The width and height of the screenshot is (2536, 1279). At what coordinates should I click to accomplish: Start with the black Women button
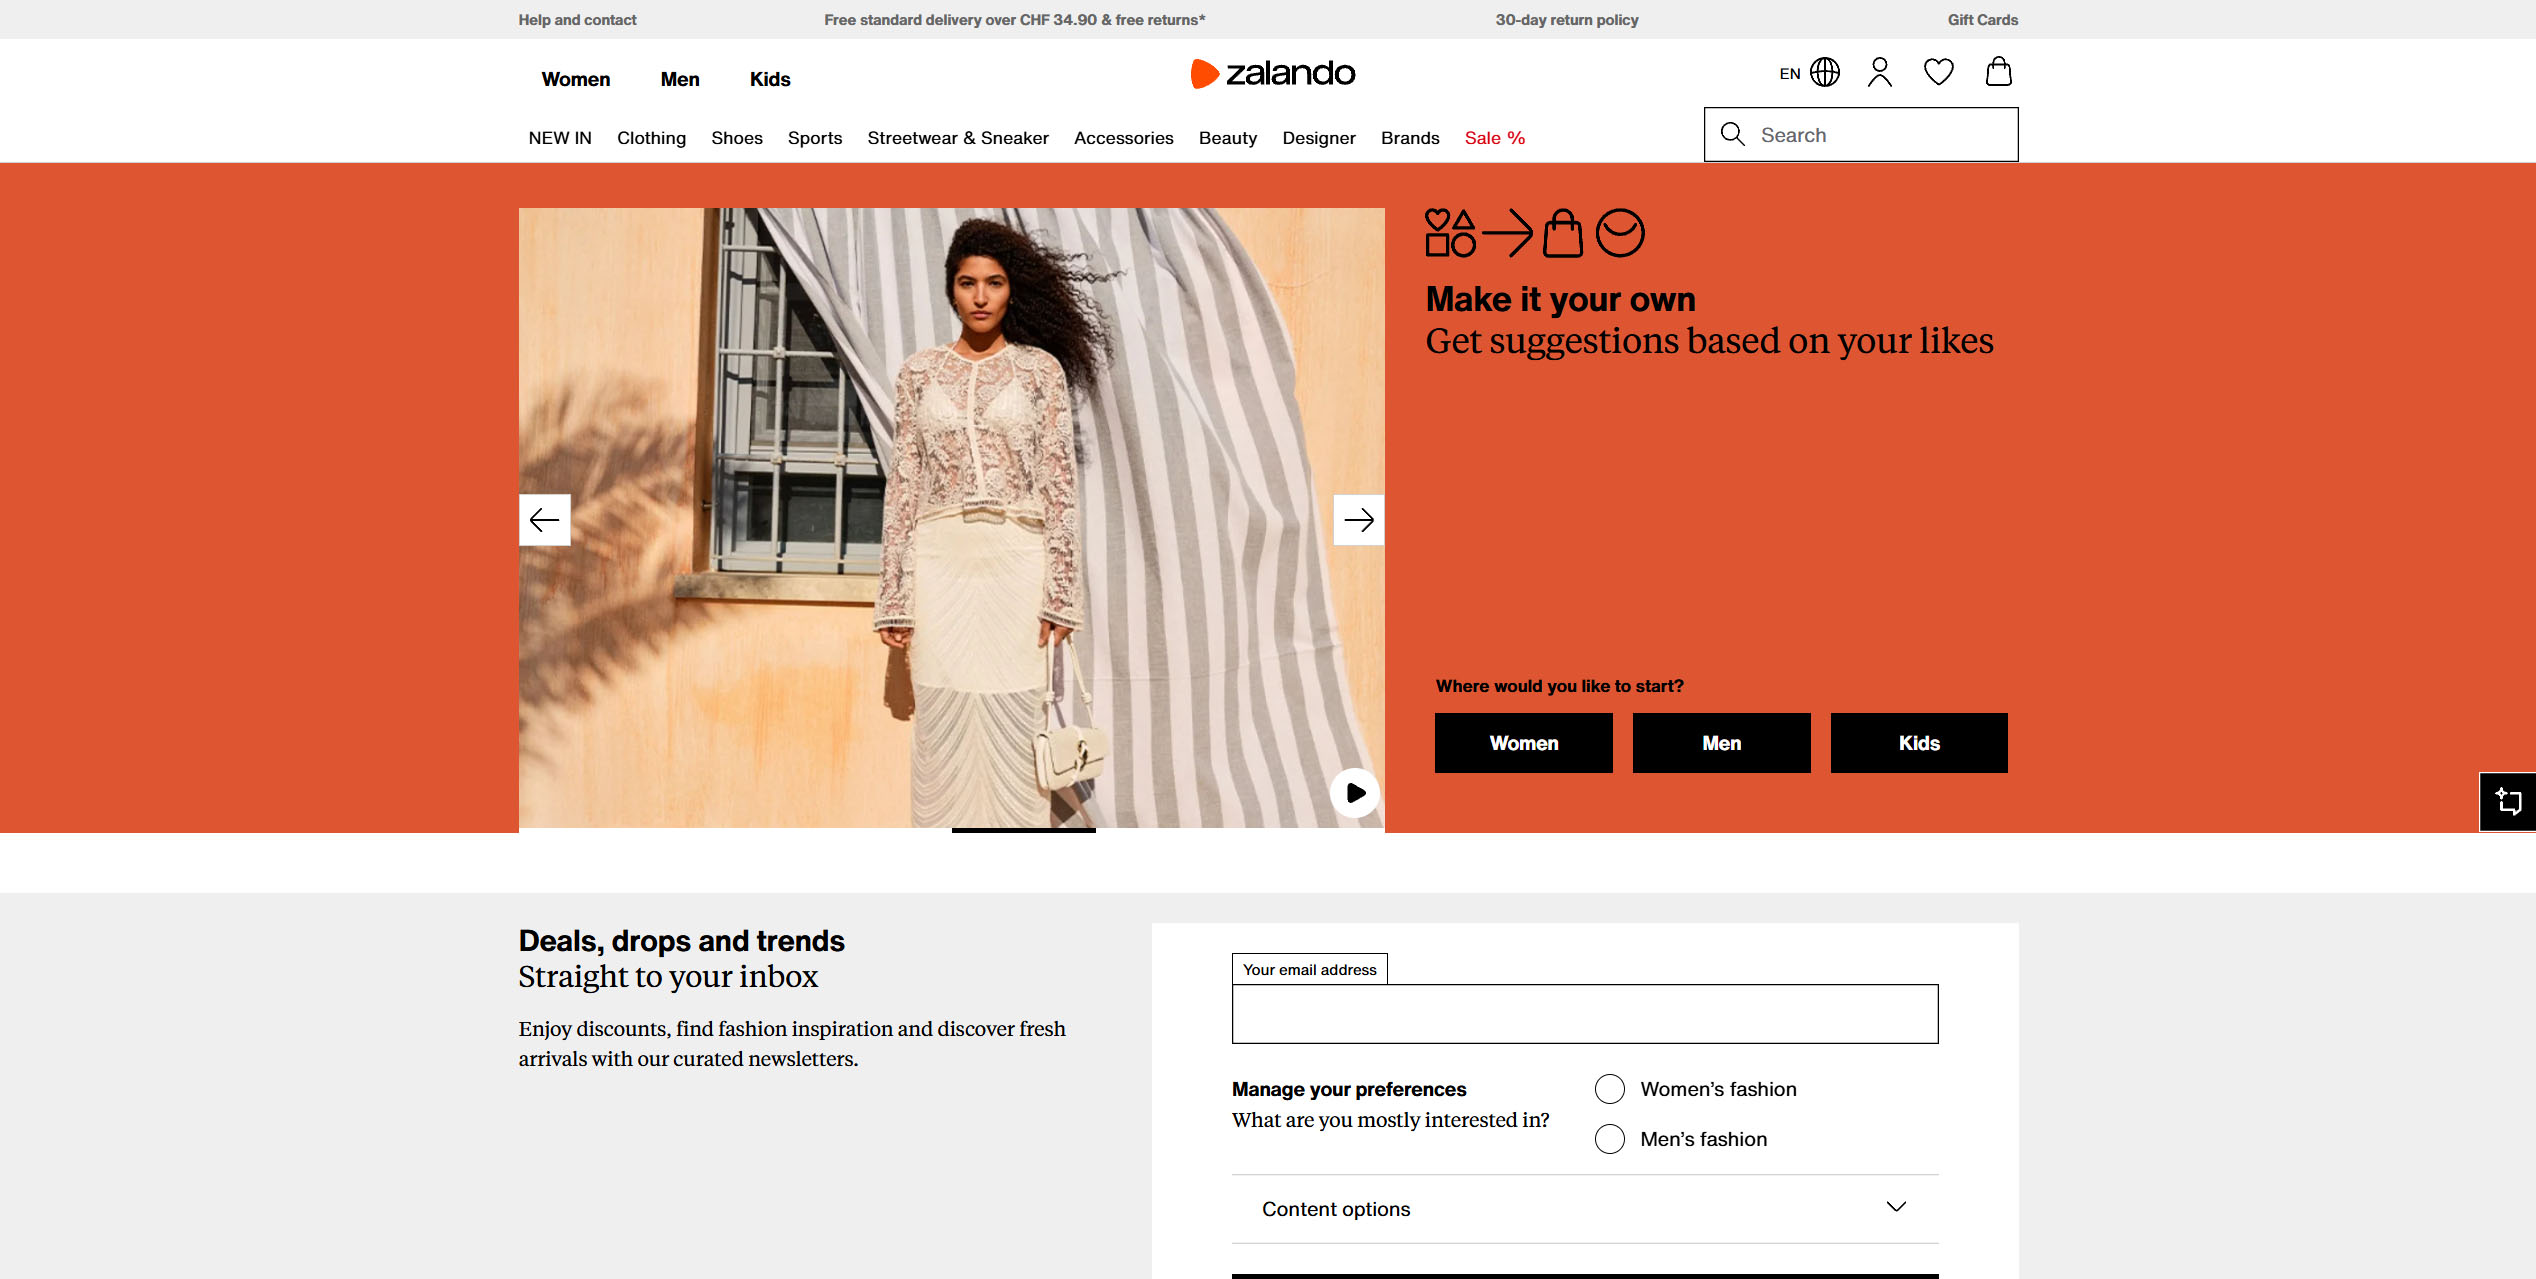click(x=1524, y=743)
